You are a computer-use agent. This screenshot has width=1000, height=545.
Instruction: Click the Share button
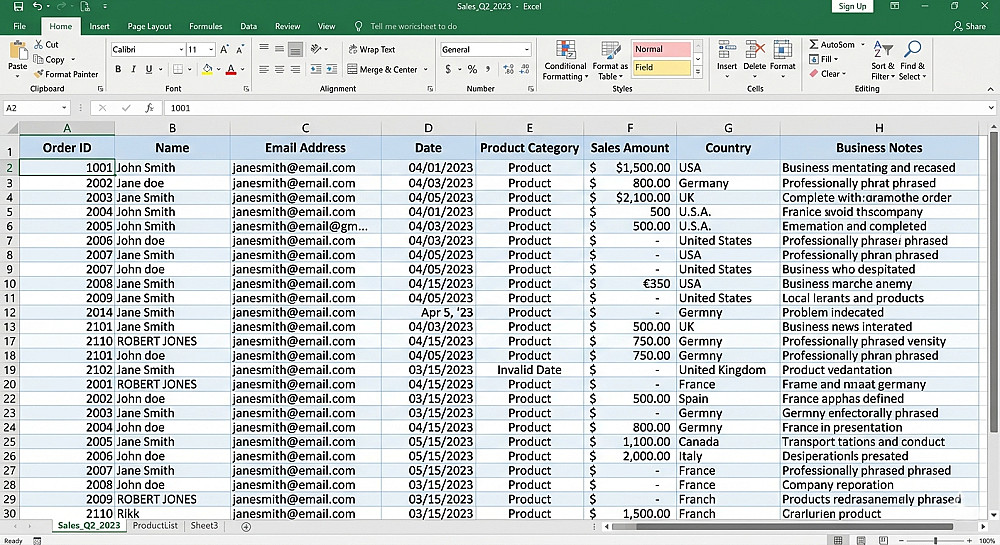969,26
